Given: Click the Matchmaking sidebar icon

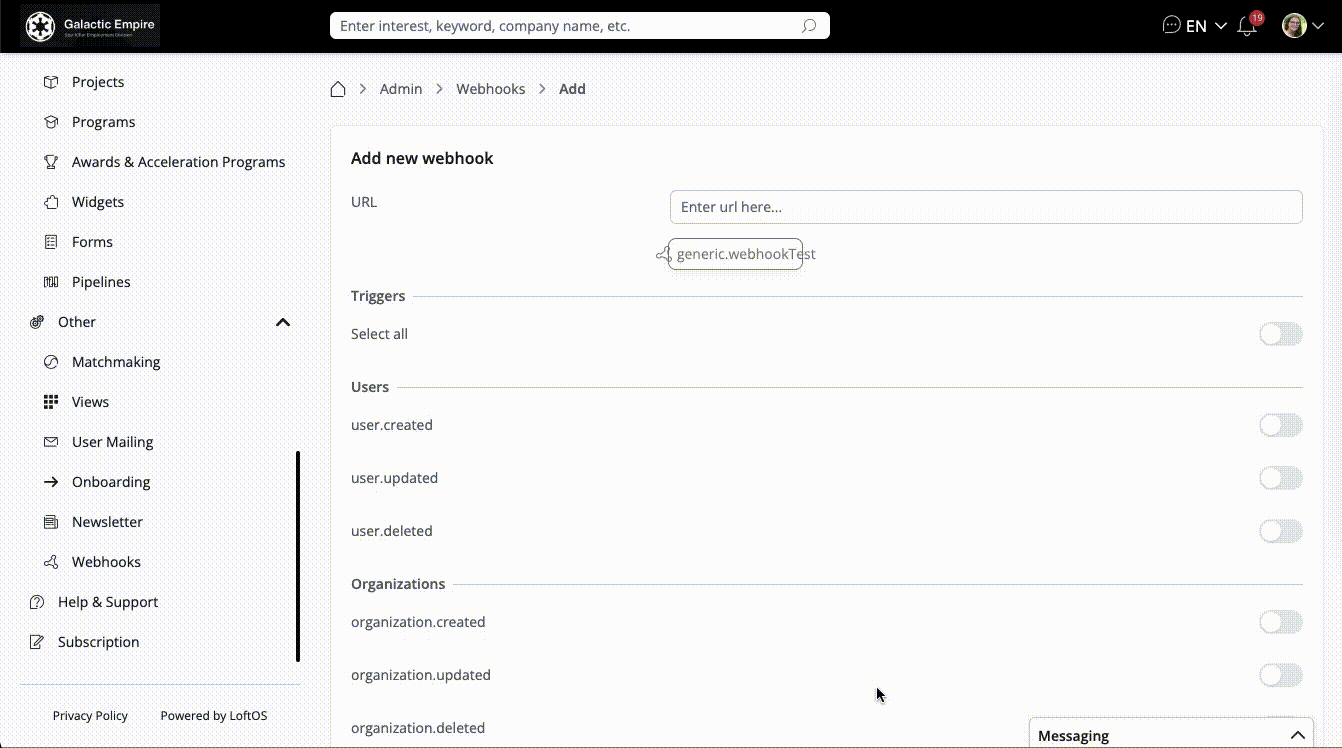Looking at the screenshot, I should tap(51, 362).
